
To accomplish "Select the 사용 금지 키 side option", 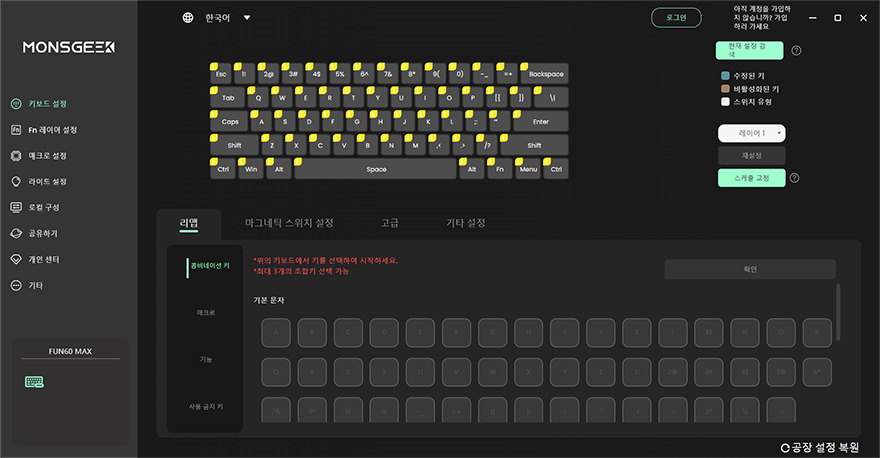I will [206, 406].
